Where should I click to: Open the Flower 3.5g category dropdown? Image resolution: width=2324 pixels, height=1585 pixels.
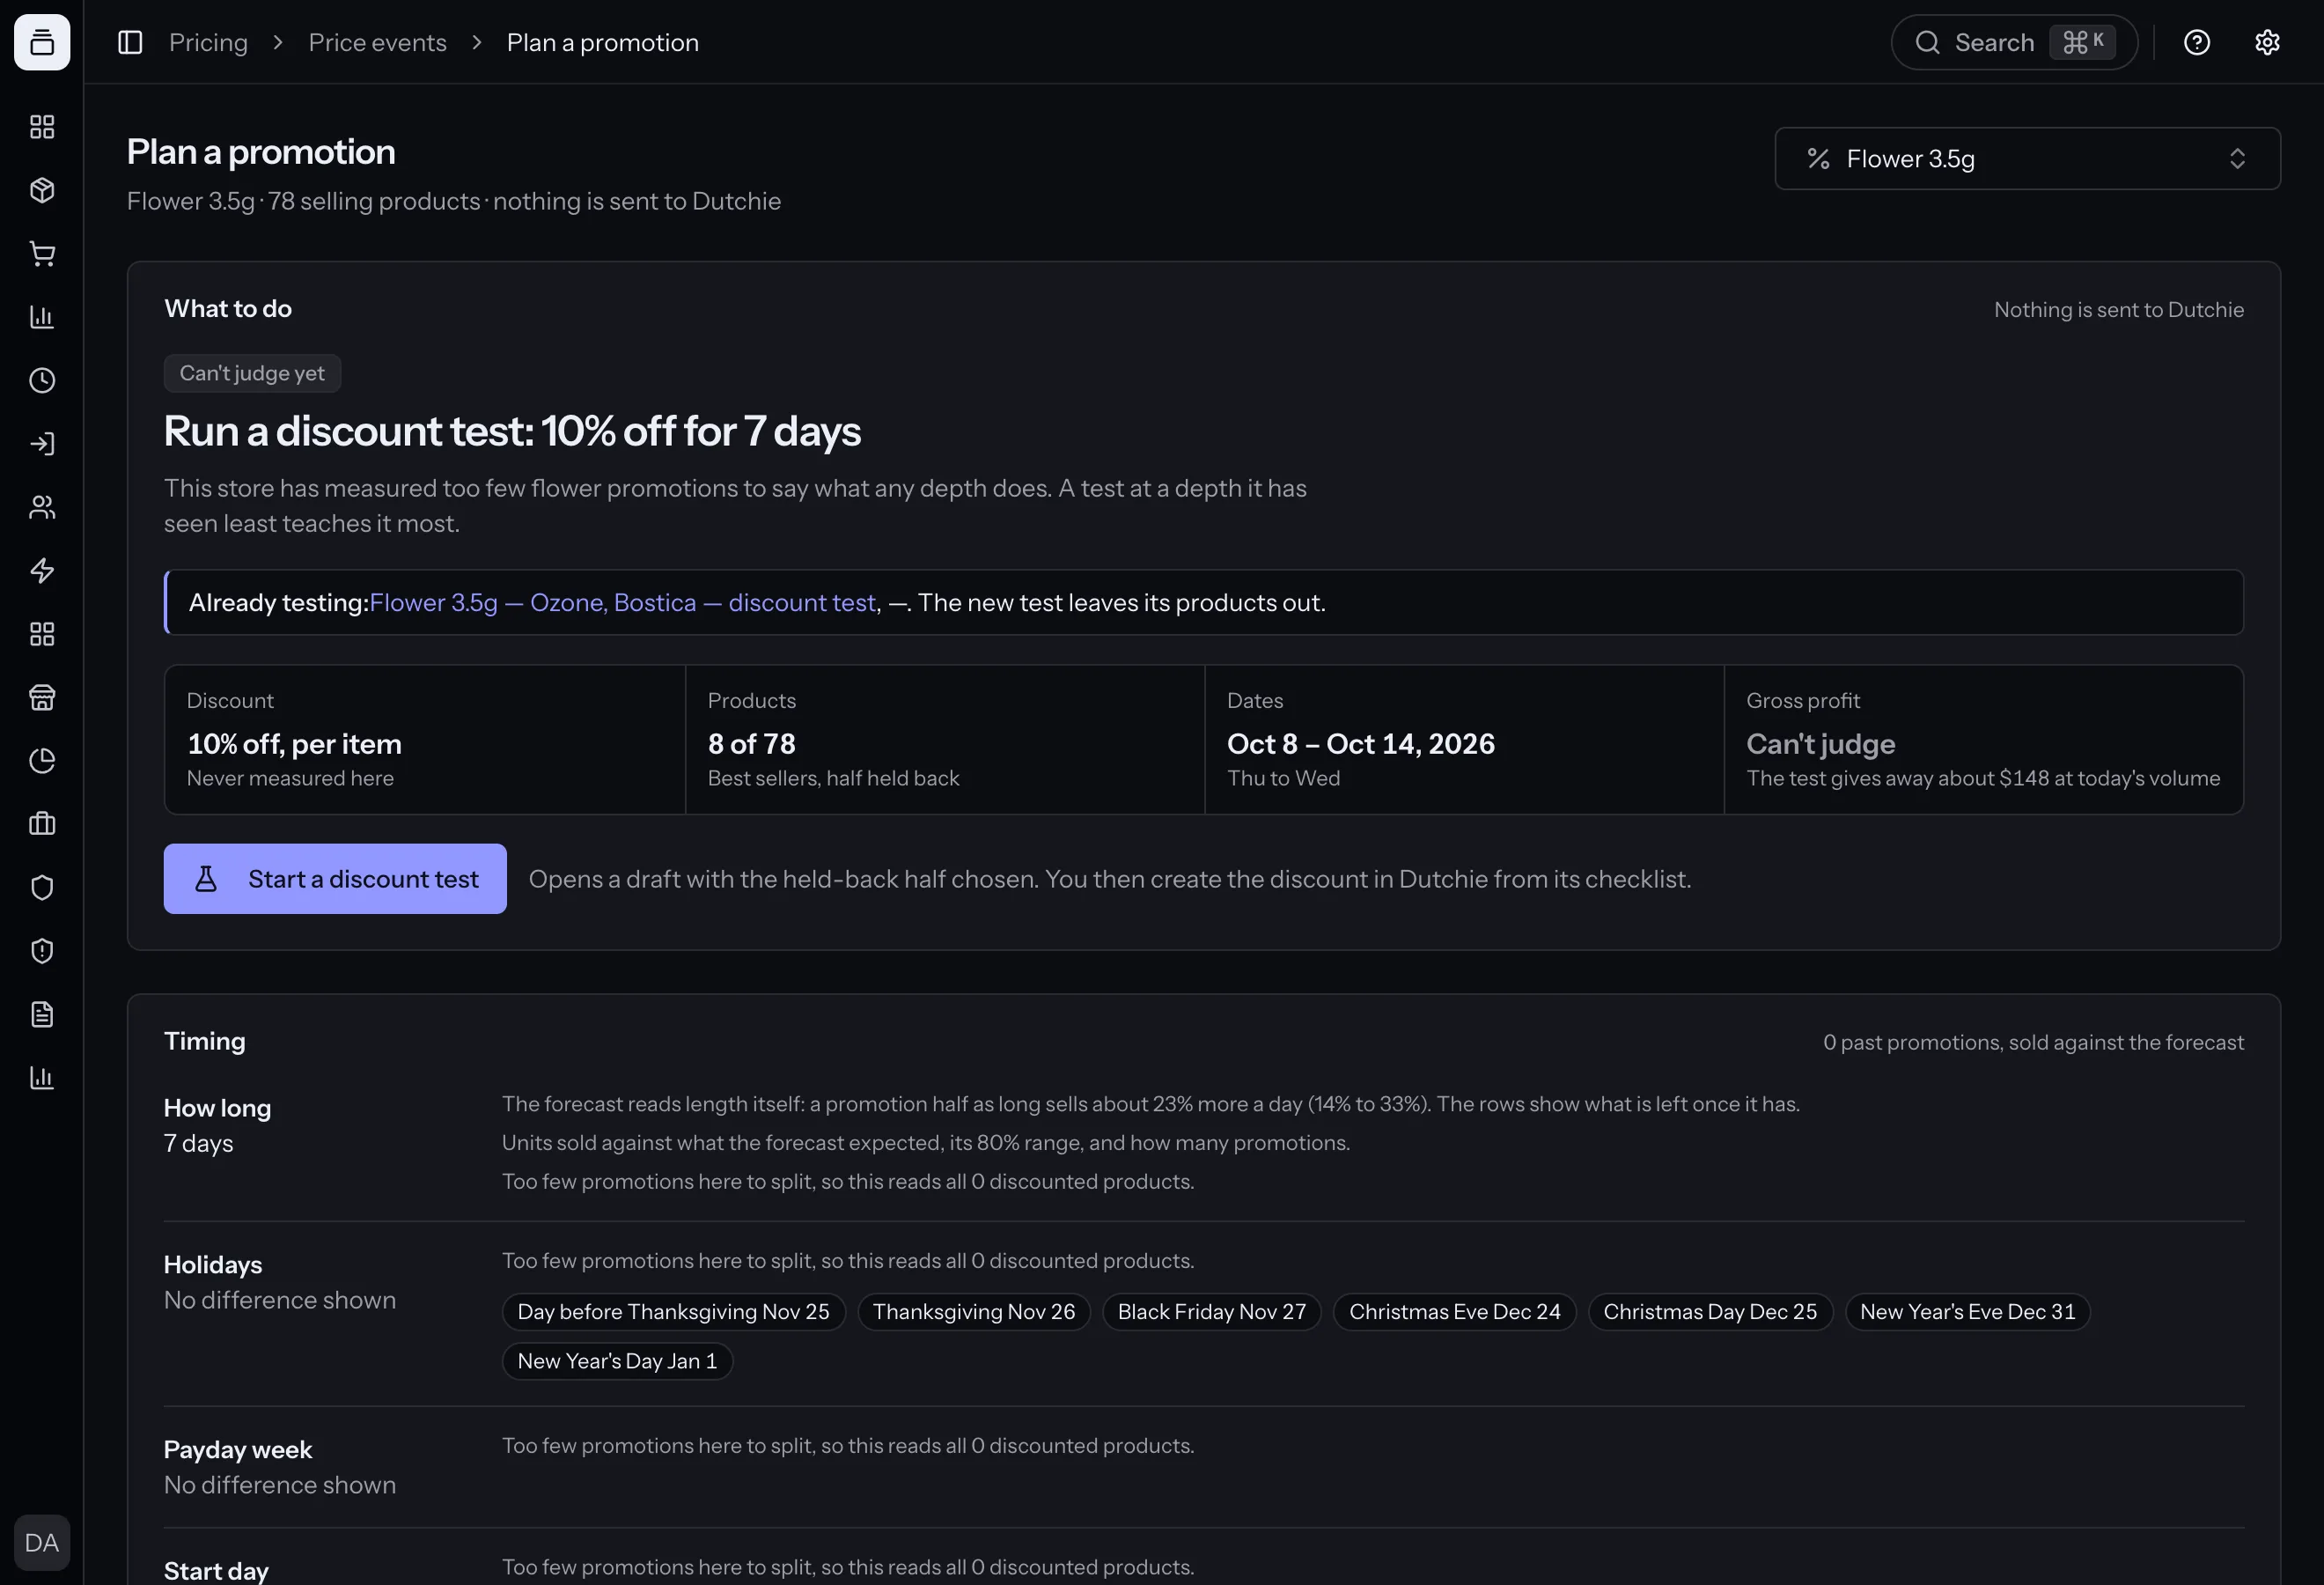2027,158
